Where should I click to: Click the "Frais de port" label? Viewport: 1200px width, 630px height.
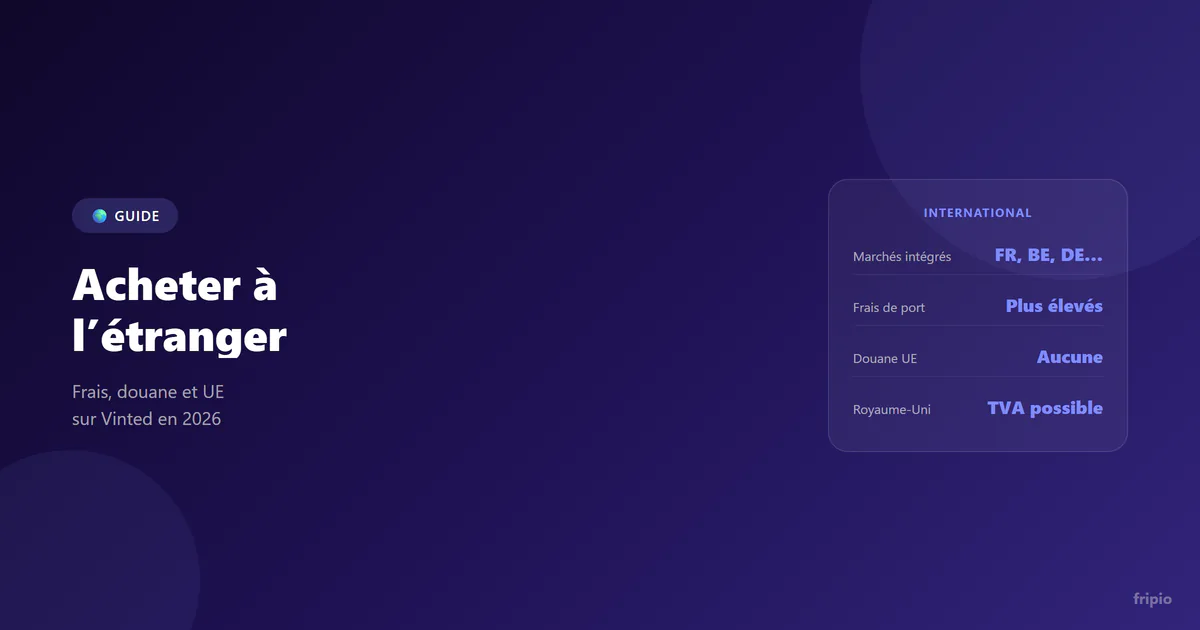pyautogui.click(x=889, y=308)
